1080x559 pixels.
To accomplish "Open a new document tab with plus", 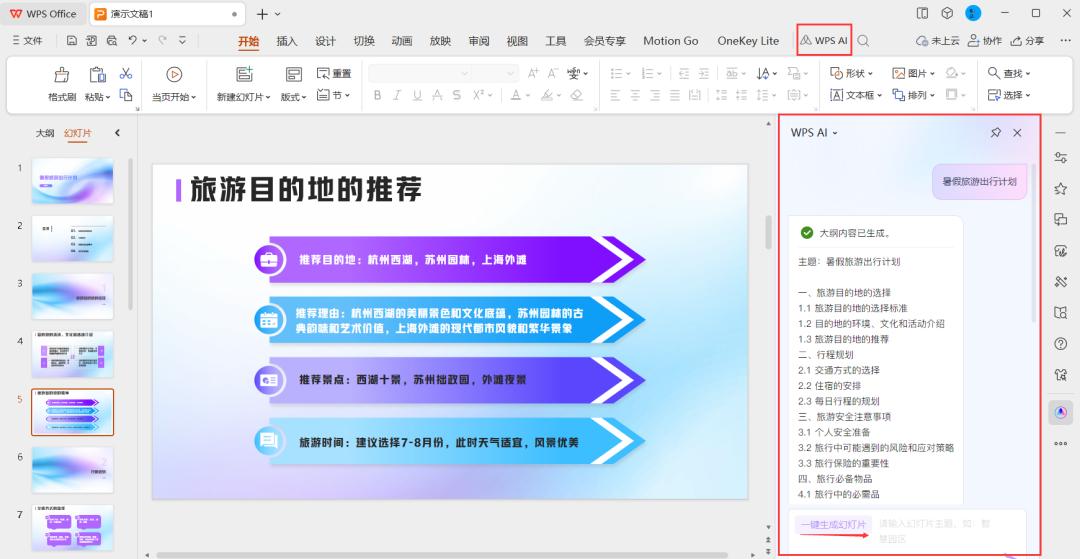I will (x=262, y=14).
